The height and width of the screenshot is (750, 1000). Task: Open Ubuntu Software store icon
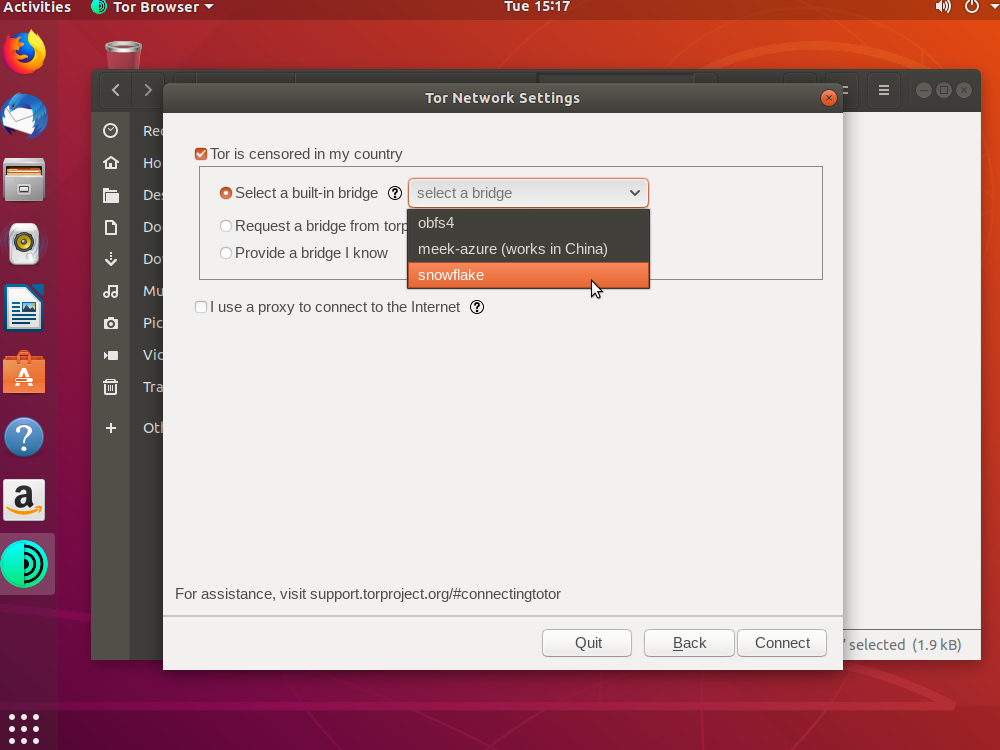pyautogui.click(x=24, y=372)
